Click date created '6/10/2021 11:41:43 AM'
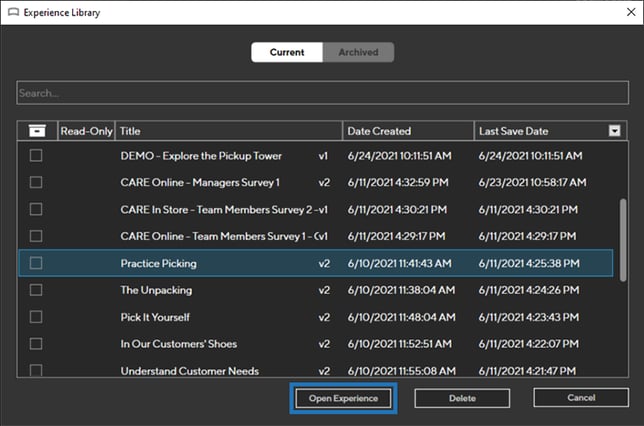 400,263
